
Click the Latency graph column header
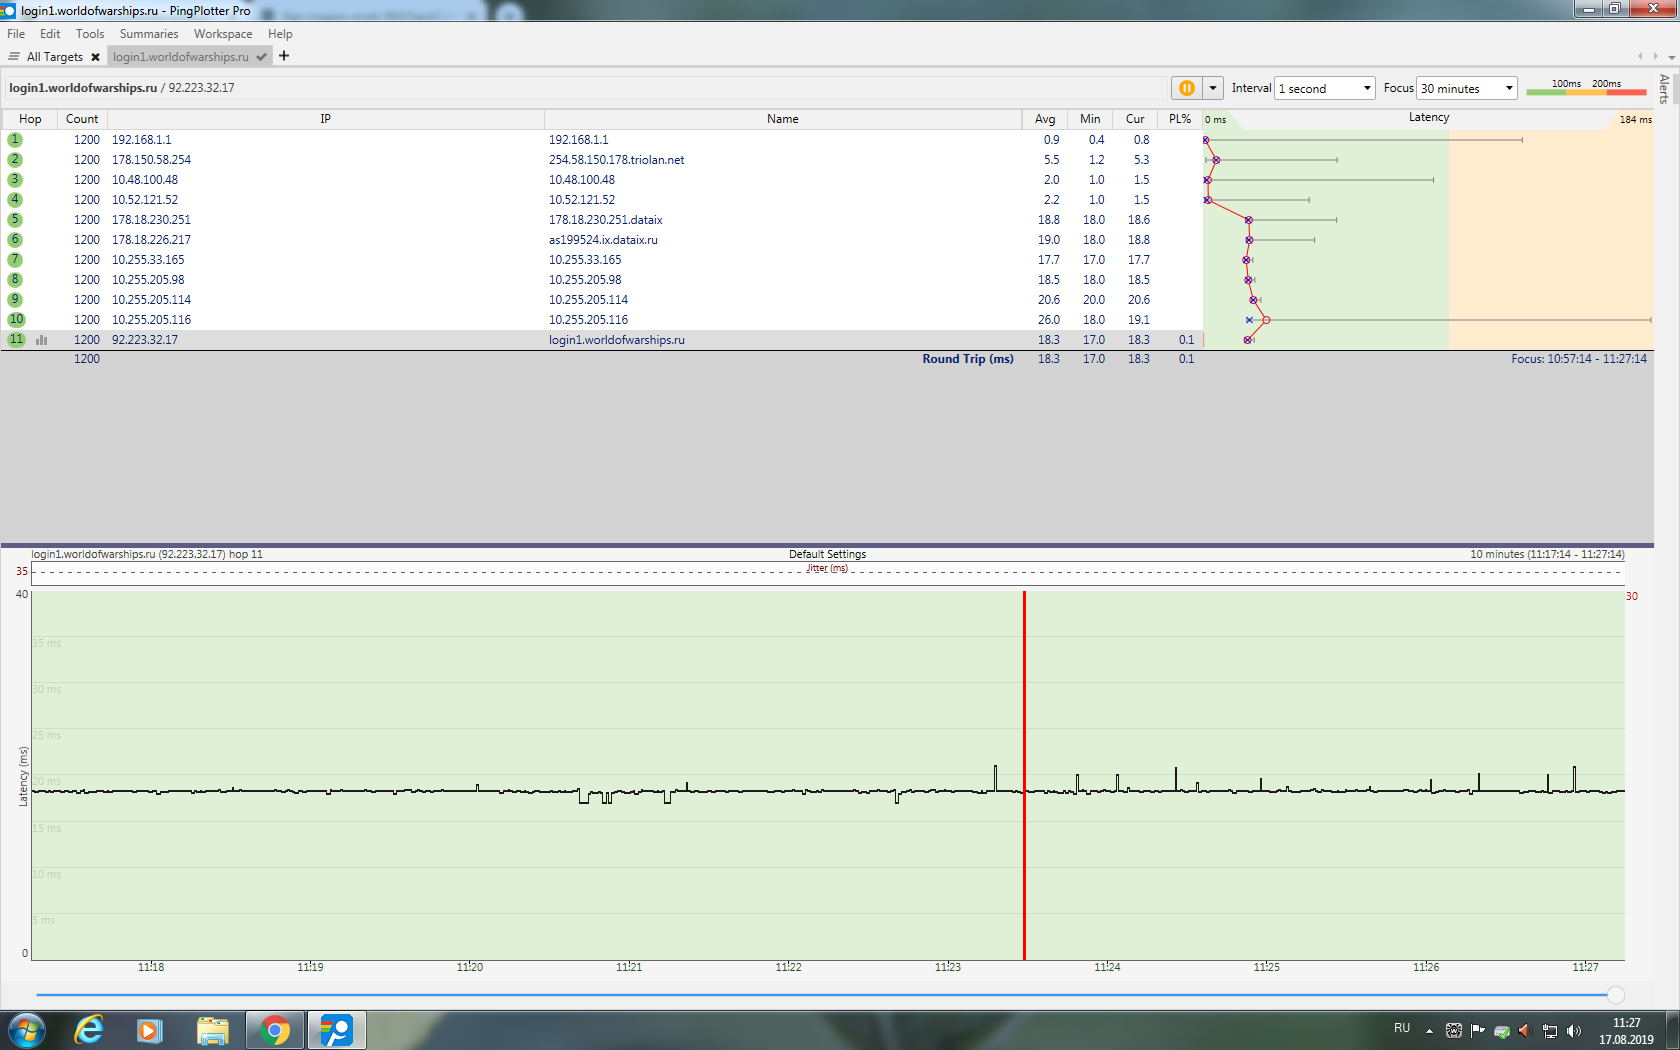[x=1428, y=118]
